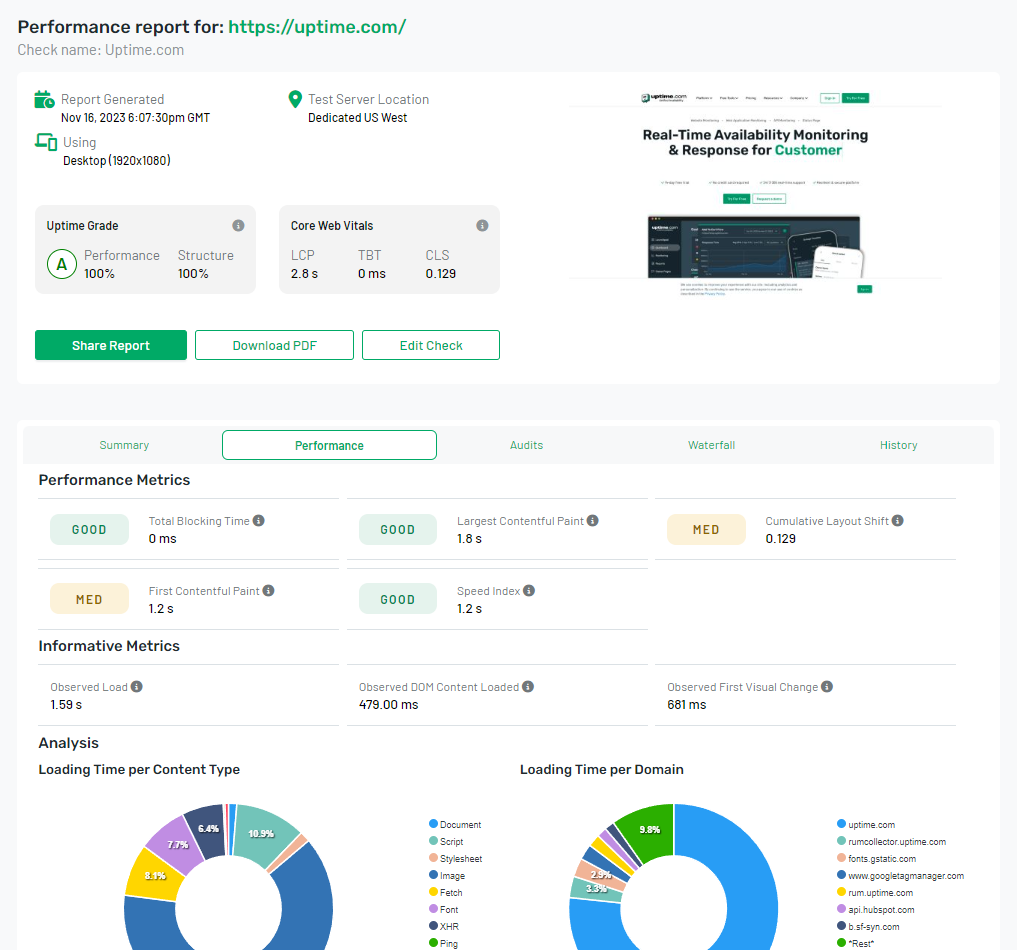
Task: Click the Total Blocking Time info icon
Action: point(260,520)
